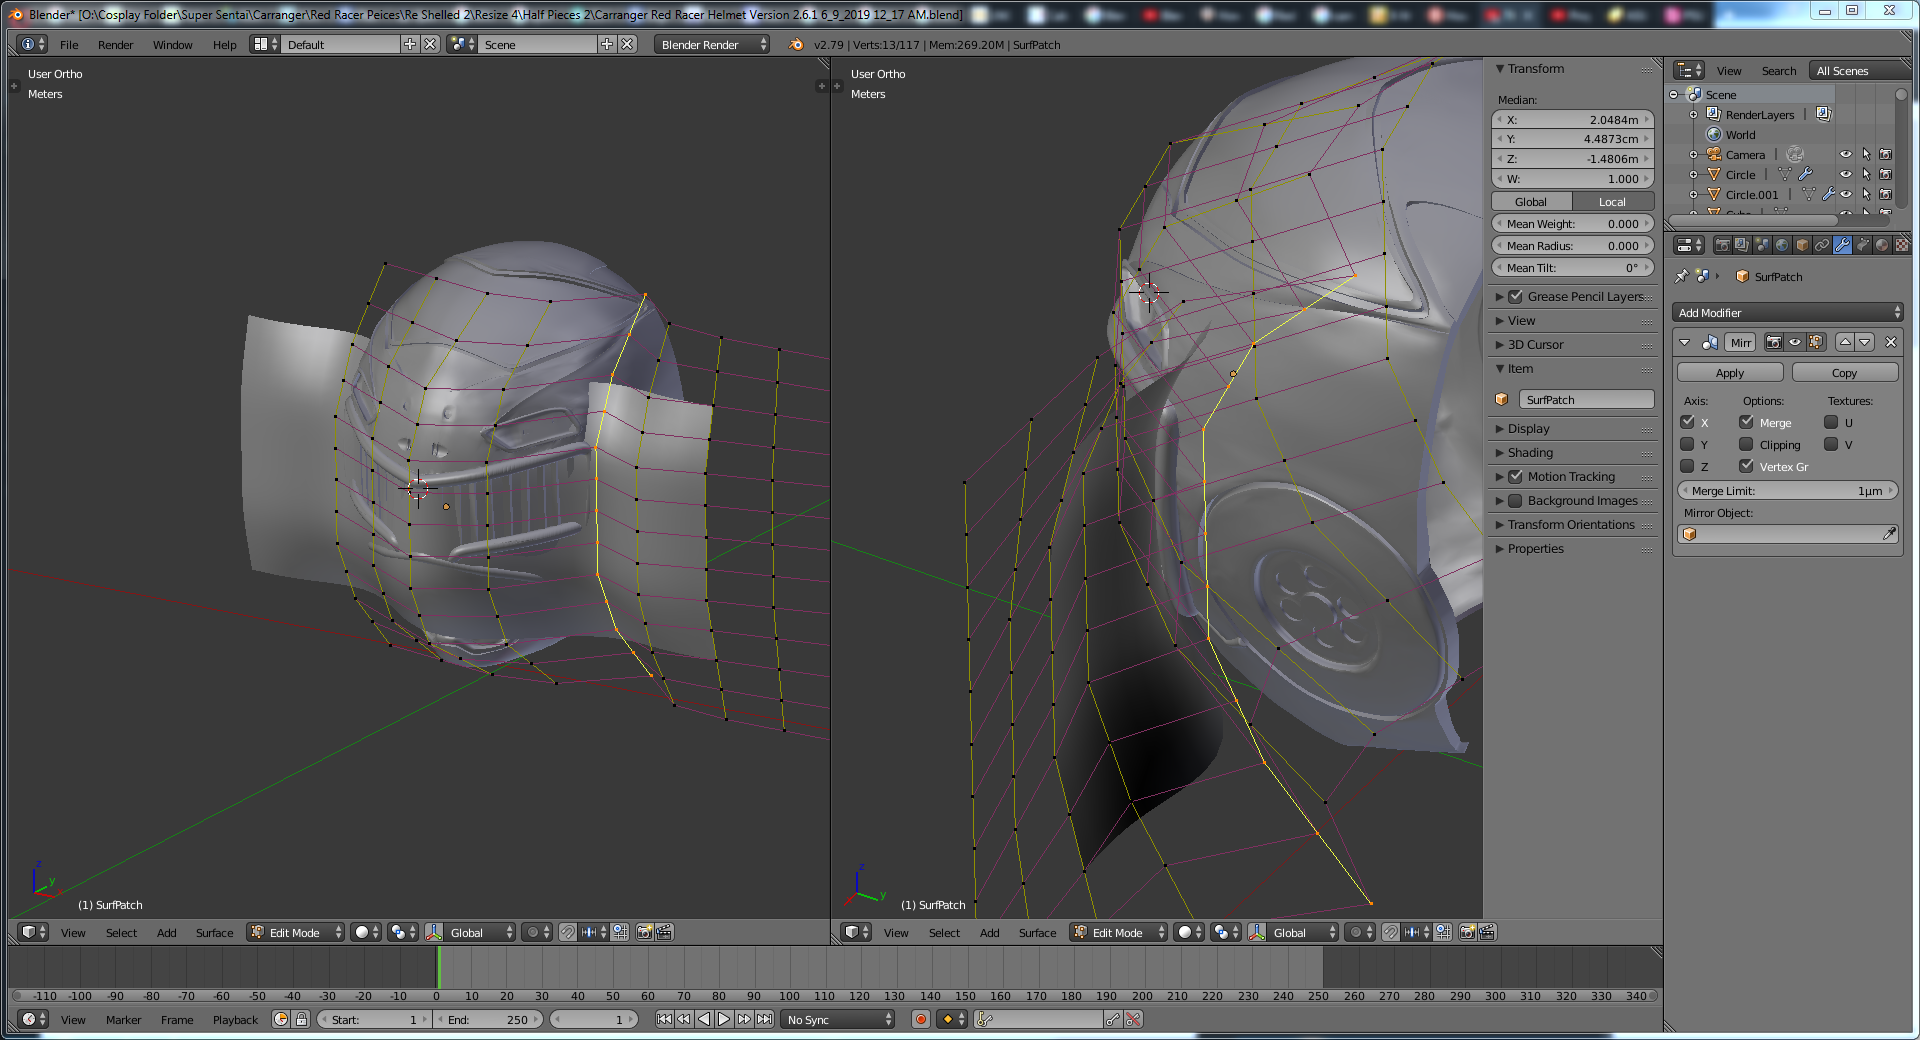The width and height of the screenshot is (1920, 1040).
Task: Expand the Grease Pencil Layers panel
Action: tap(1500, 297)
